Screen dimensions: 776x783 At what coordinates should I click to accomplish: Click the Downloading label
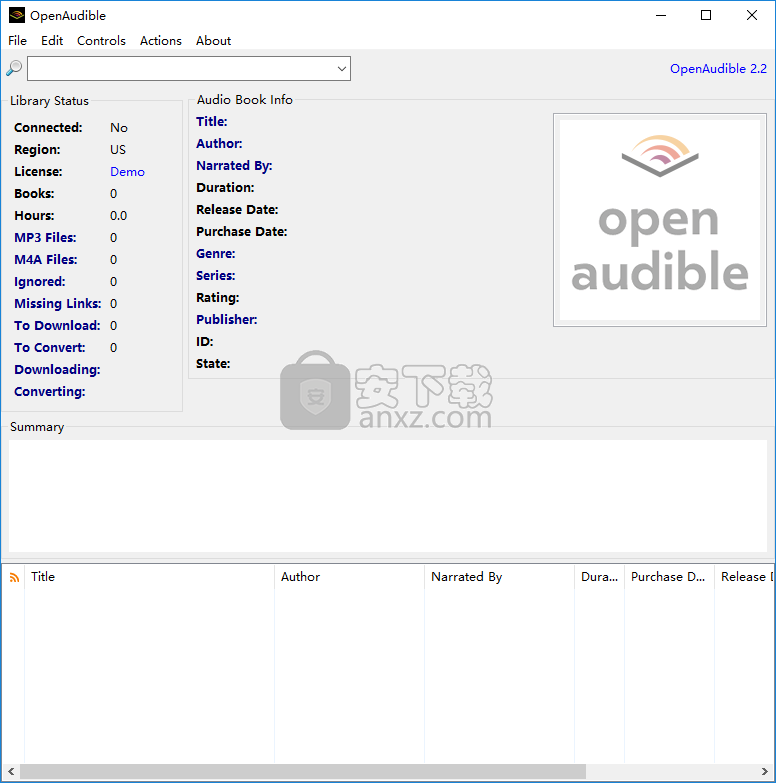pos(57,370)
